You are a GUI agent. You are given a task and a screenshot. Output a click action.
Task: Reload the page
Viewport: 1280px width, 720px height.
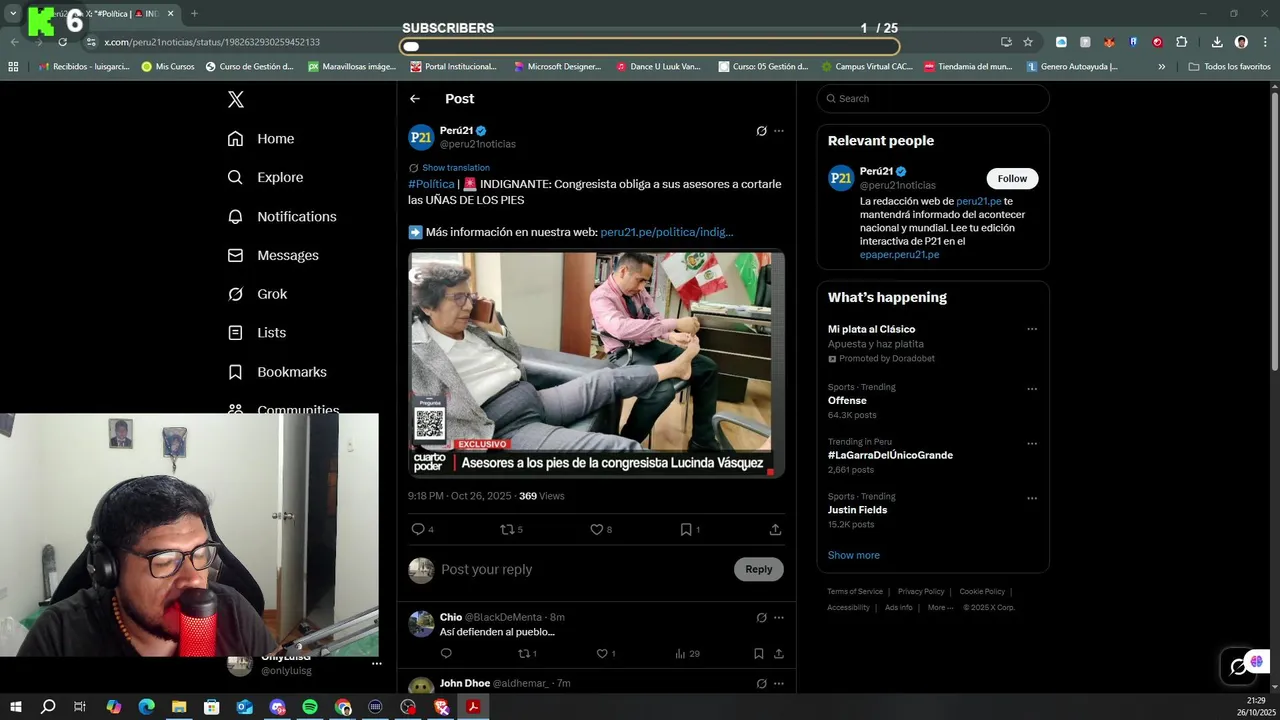[x=62, y=42]
